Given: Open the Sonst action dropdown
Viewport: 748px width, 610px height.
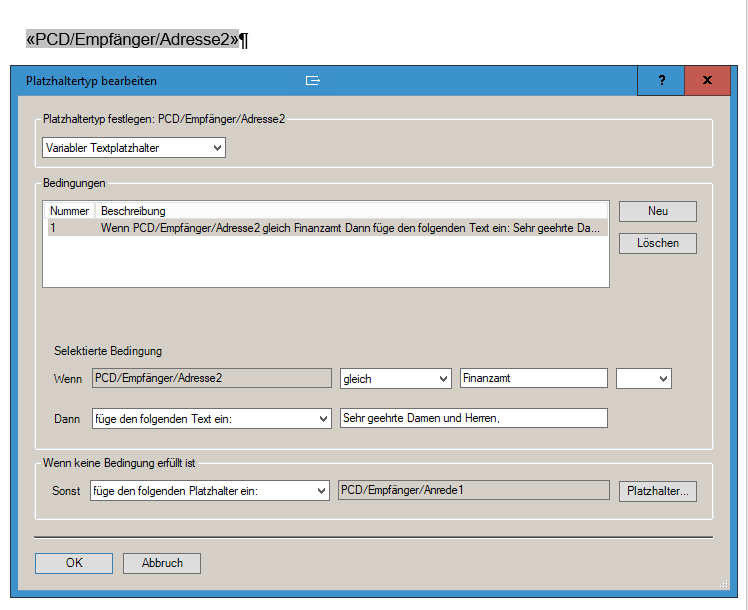Looking at the screenshot, I should pyautogui.click(x=210, y=490).
